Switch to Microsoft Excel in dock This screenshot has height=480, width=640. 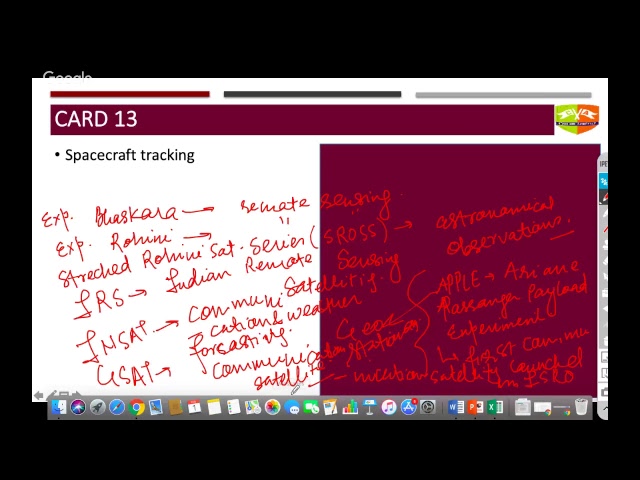(495, 407)
